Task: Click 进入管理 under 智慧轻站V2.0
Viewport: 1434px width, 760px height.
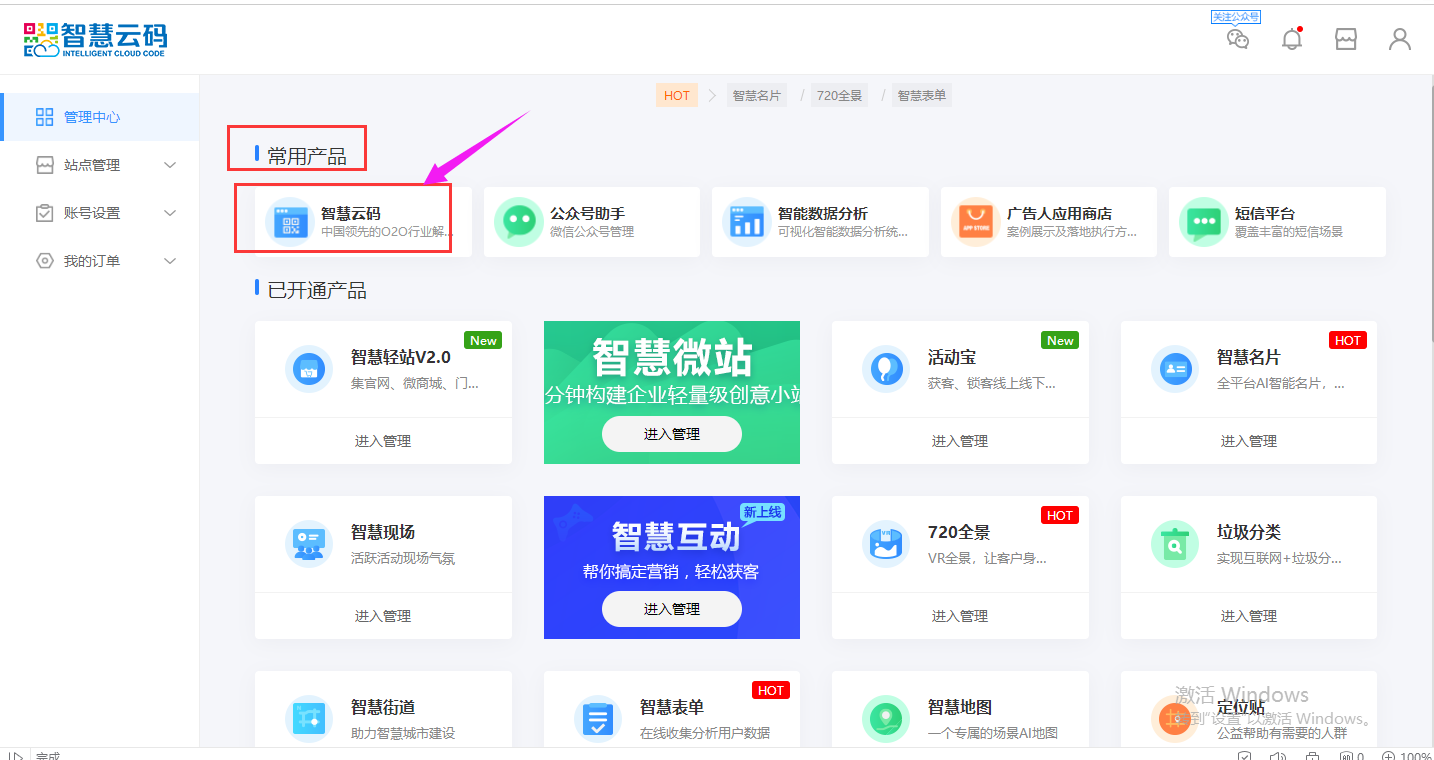Action: coord(383,441)
